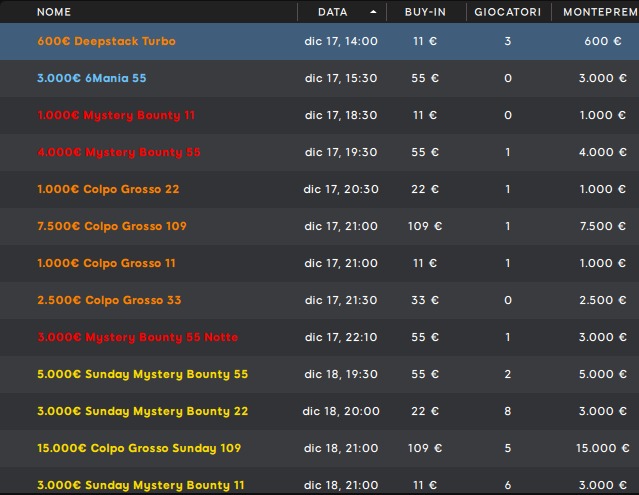Click the date dic 17, 19:30
The width and height of the screenshot is (639, 495).
tap(341, 152)
